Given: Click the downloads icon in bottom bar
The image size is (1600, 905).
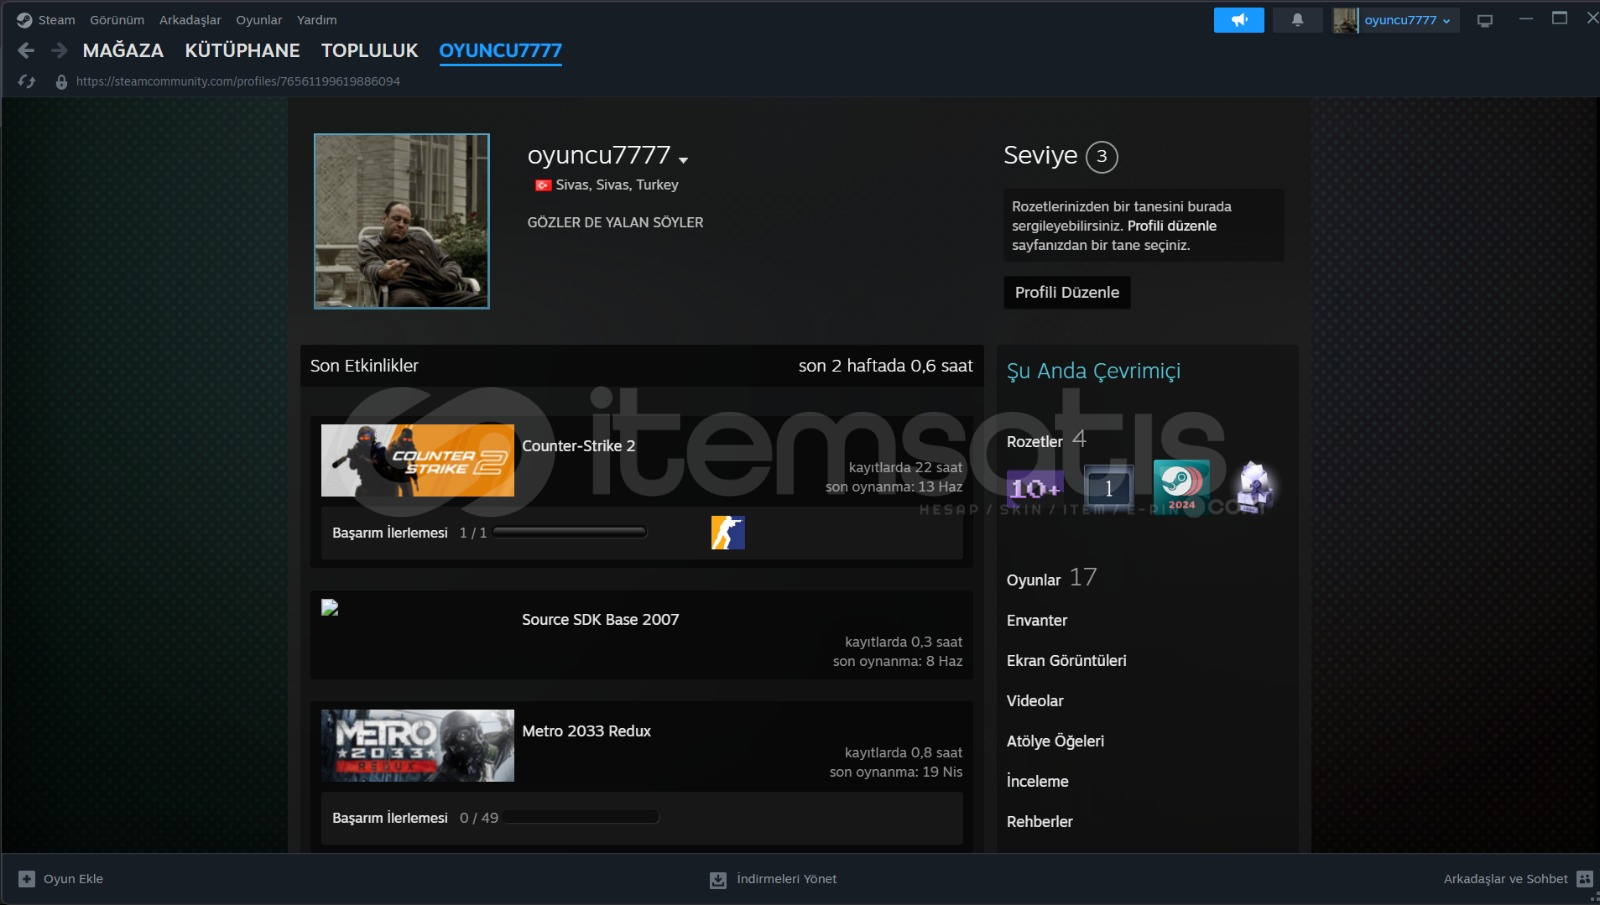Looking at the screenshot, I should tap(718, 880).
